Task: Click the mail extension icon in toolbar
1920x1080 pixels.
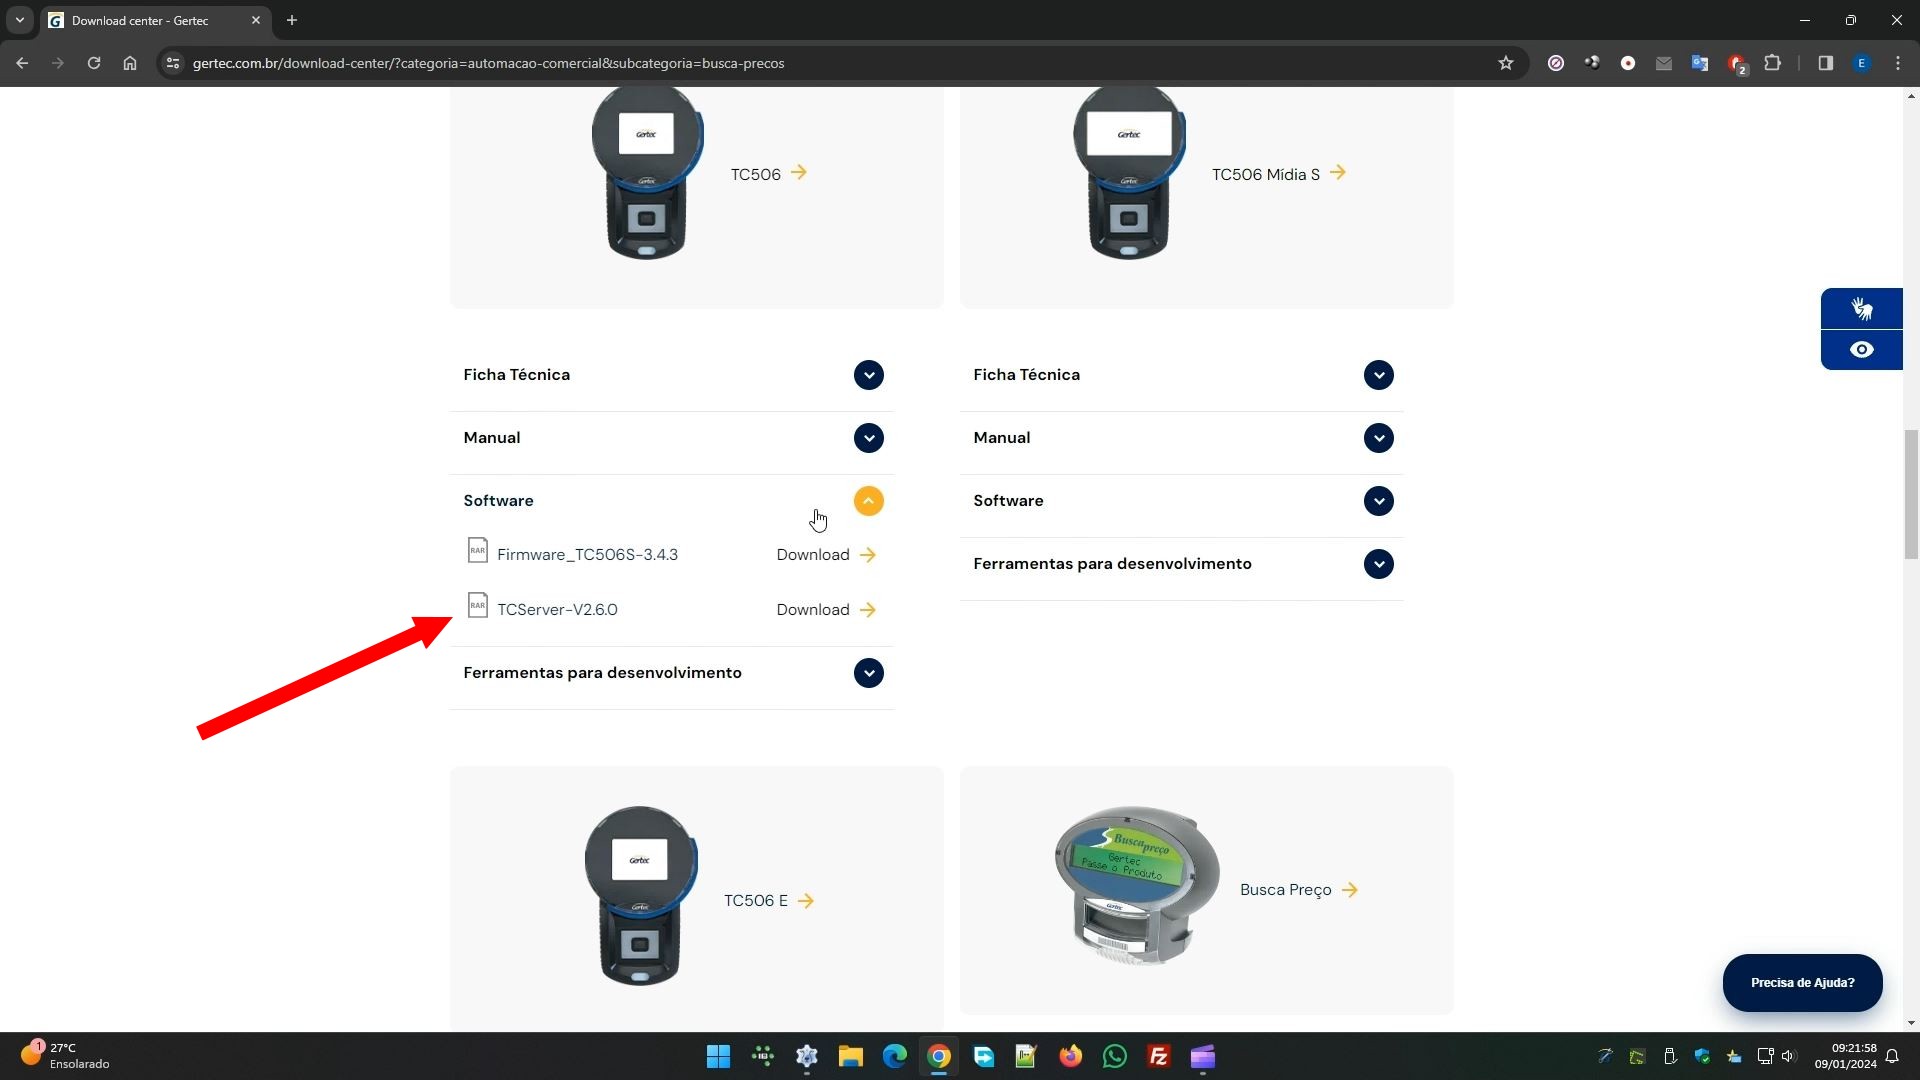Action: click(1664, 63)
